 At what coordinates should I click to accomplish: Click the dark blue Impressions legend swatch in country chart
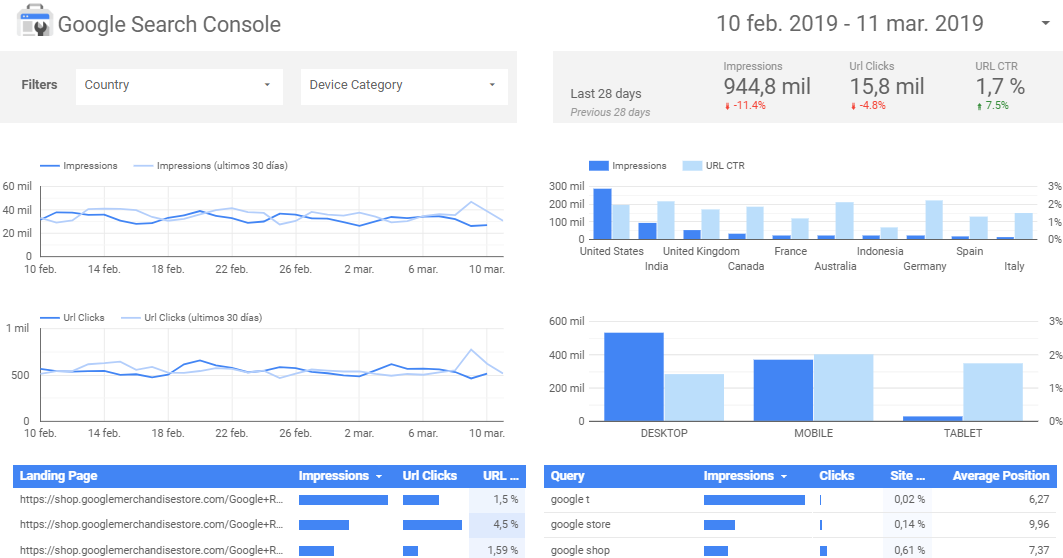pyautogui.click(x=599, y=165)
